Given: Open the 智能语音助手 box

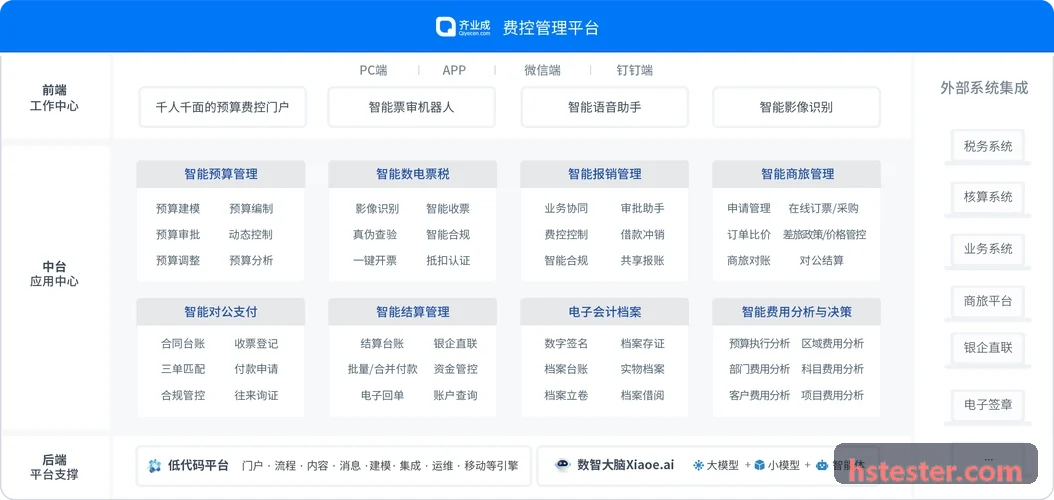Looking at the screenshot, I should (604, 107).
